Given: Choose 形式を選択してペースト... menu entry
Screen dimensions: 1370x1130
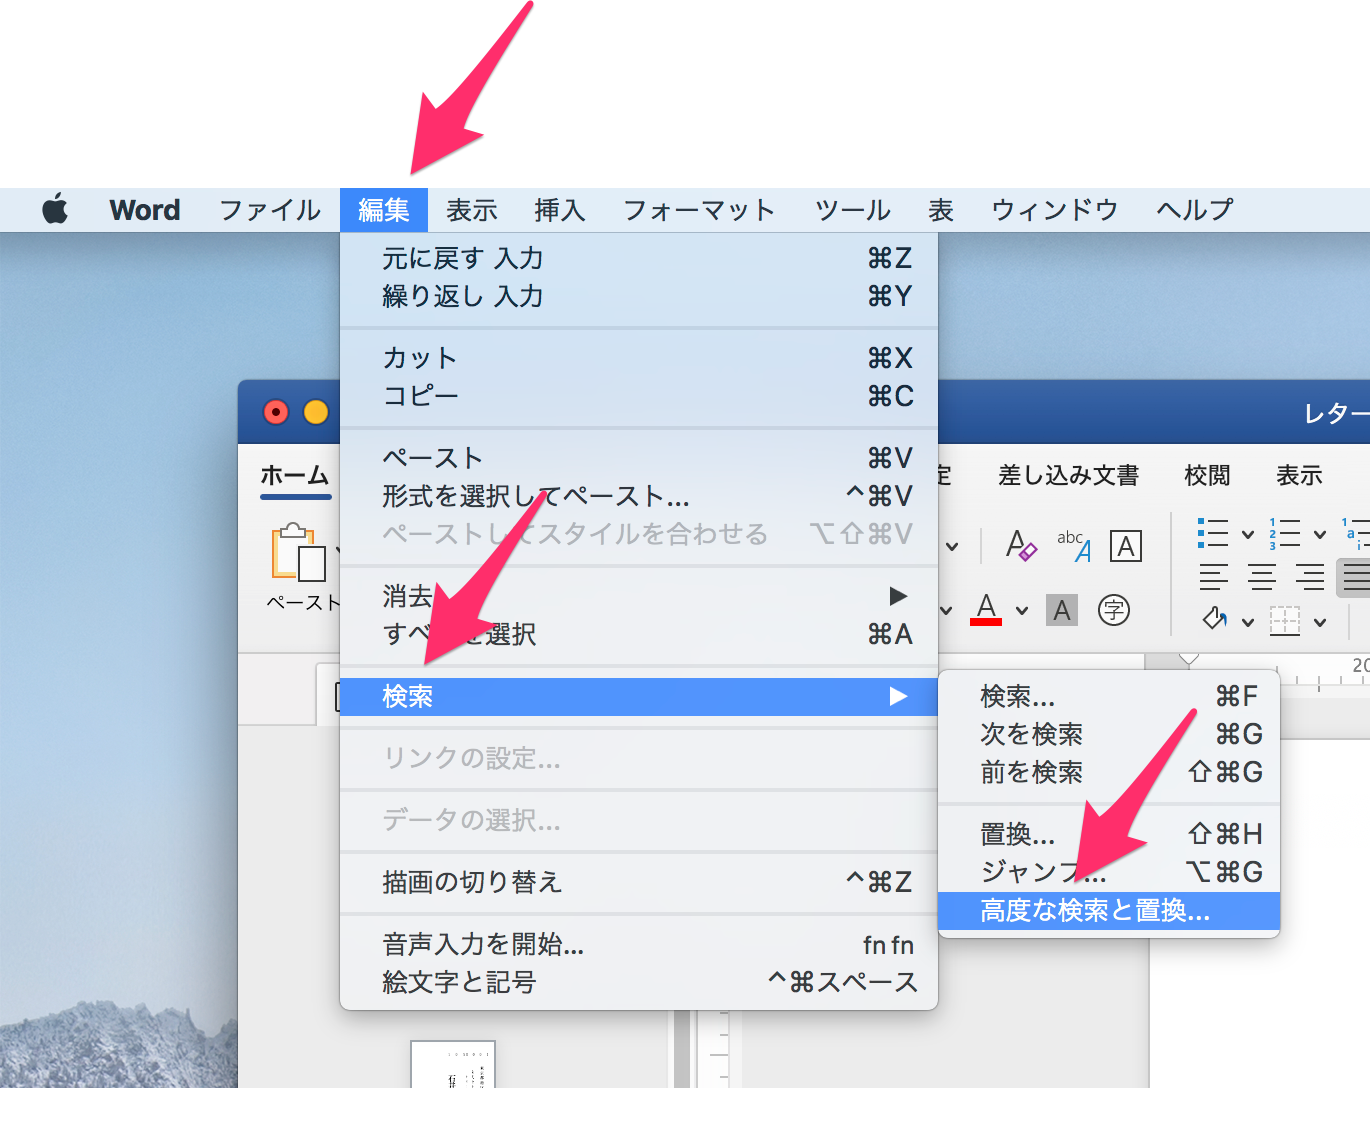Looking at the screenshot, I should [x=639, y=496].
